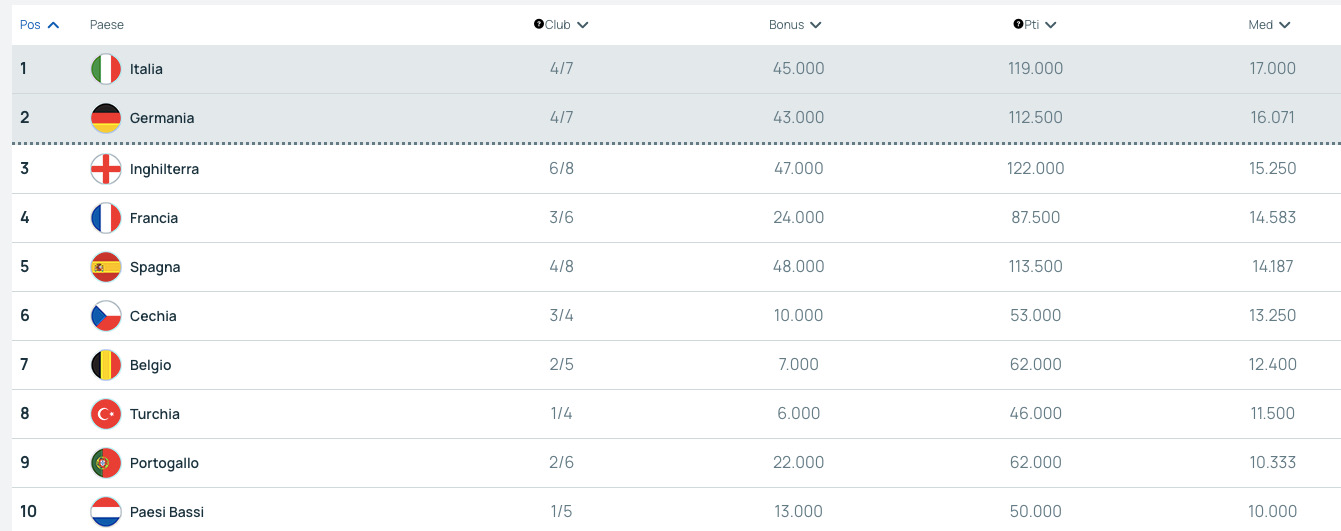Click the Germania flag icon
This screenshot has width=1341, height=531.
(x=106, y=118)
